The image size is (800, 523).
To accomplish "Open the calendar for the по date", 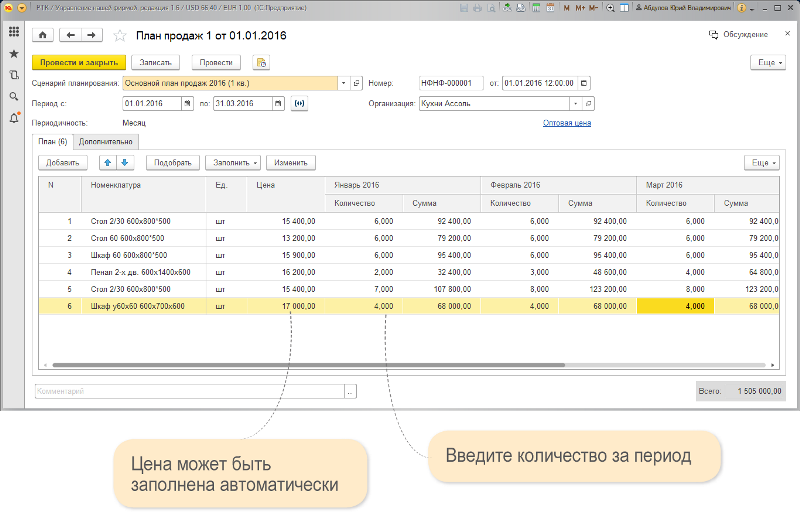I will (x=278, y=104).
